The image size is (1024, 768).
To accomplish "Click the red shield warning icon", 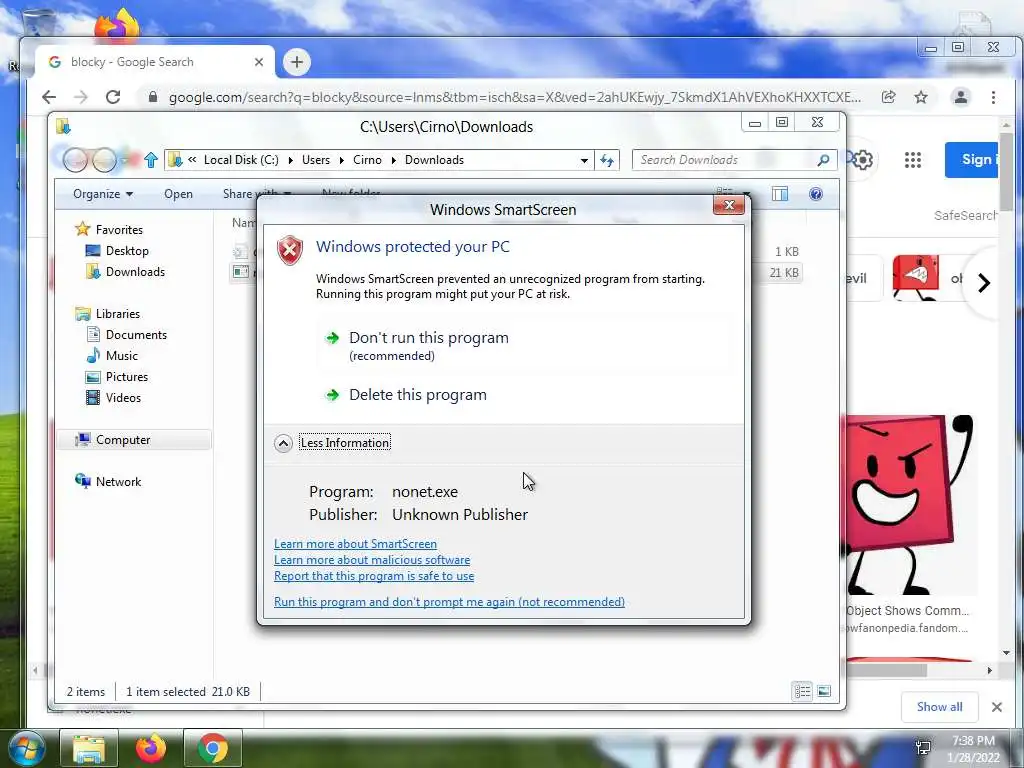I will pyautogui.click(x=290, y=251).
